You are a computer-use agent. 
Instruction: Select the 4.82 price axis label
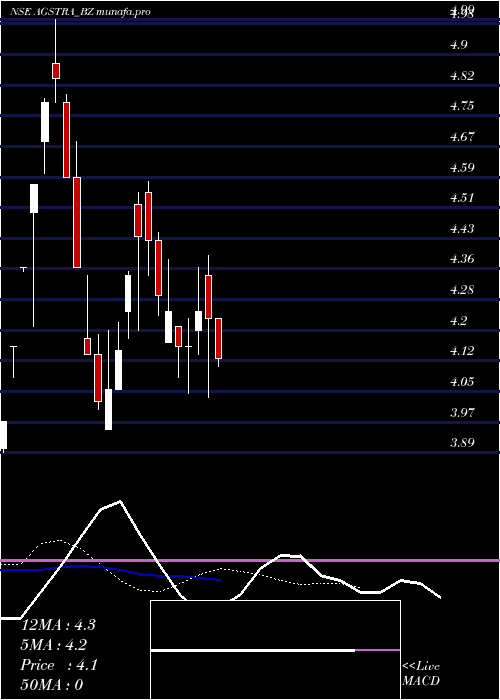[x=462, y=75]
